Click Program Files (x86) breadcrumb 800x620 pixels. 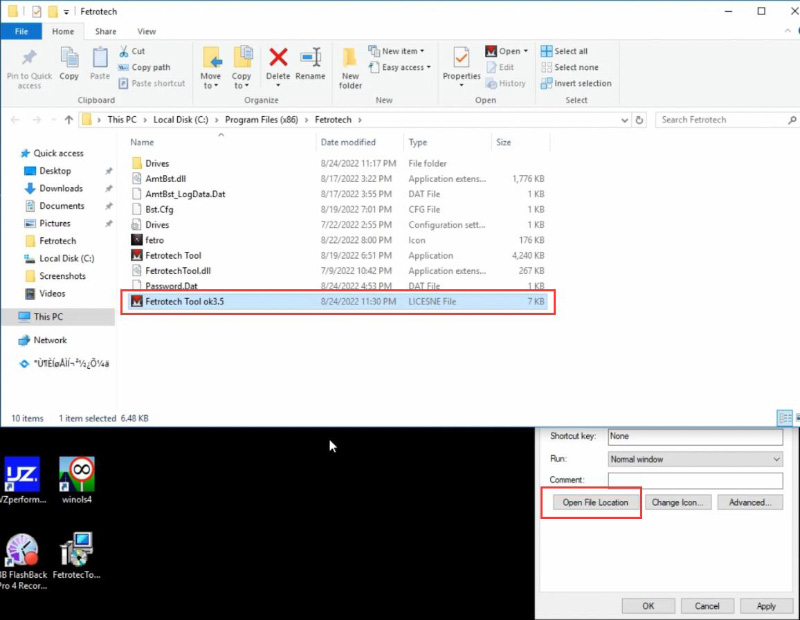pos(261,120)
